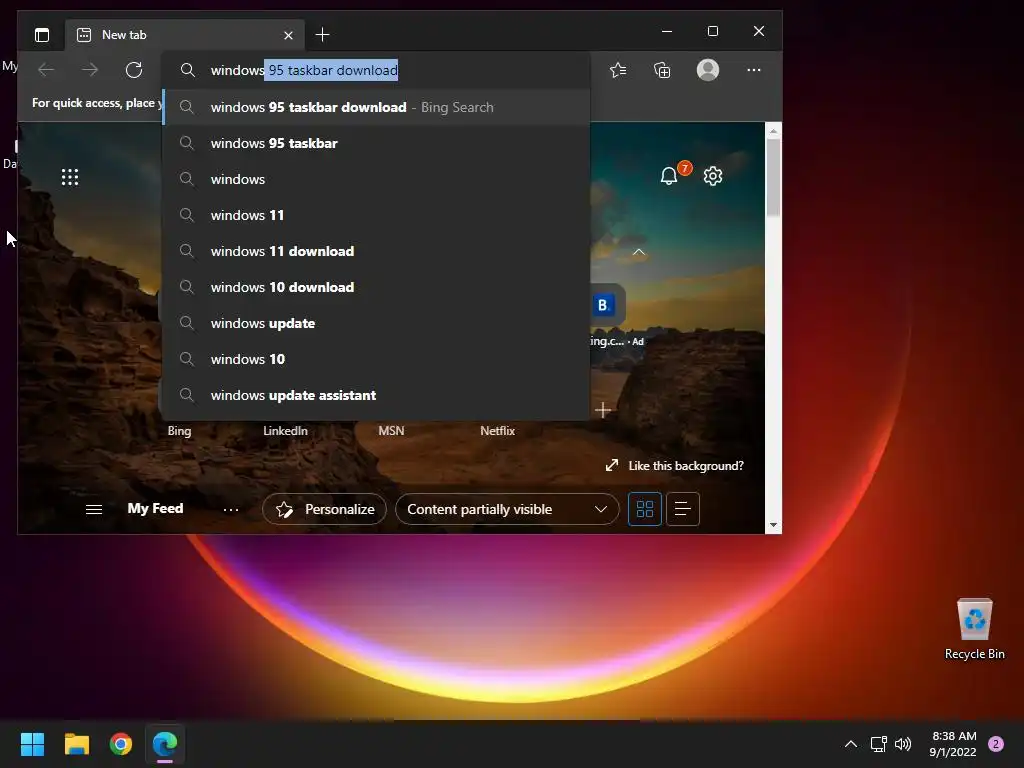Open the app launcher grid icon
1024x768 pixels.
(70, 177)
